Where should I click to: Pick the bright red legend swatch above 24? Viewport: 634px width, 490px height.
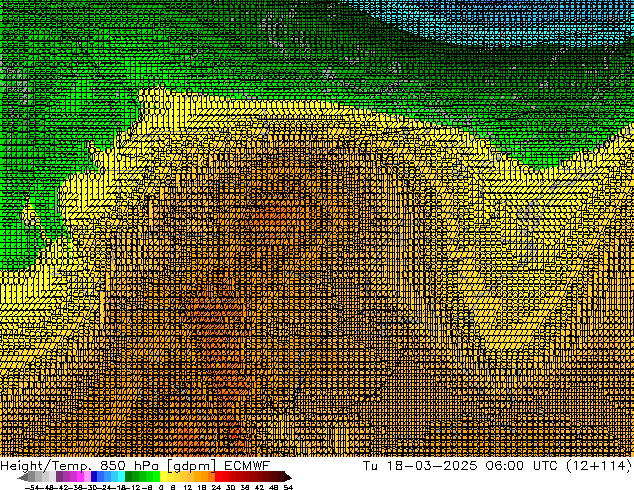(219, 476)
